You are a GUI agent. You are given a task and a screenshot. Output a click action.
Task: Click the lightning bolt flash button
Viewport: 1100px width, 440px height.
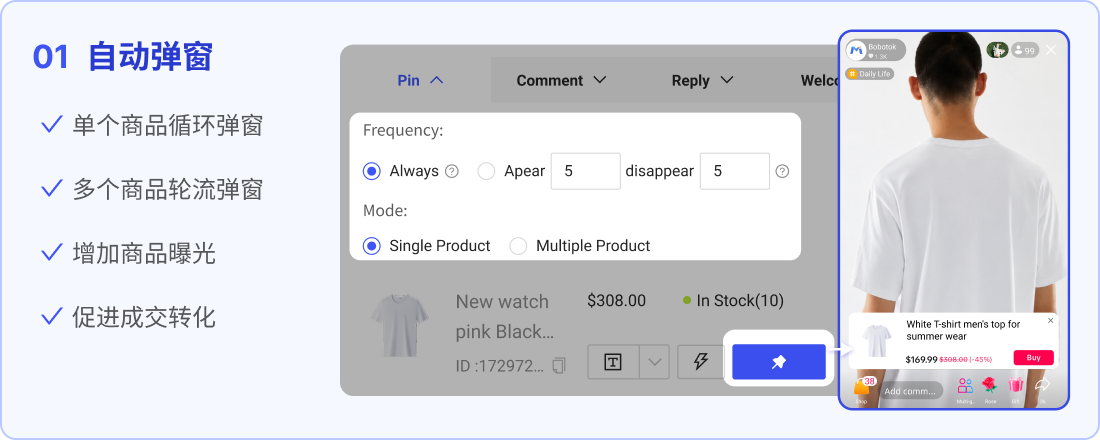click(x=700, y=362)
